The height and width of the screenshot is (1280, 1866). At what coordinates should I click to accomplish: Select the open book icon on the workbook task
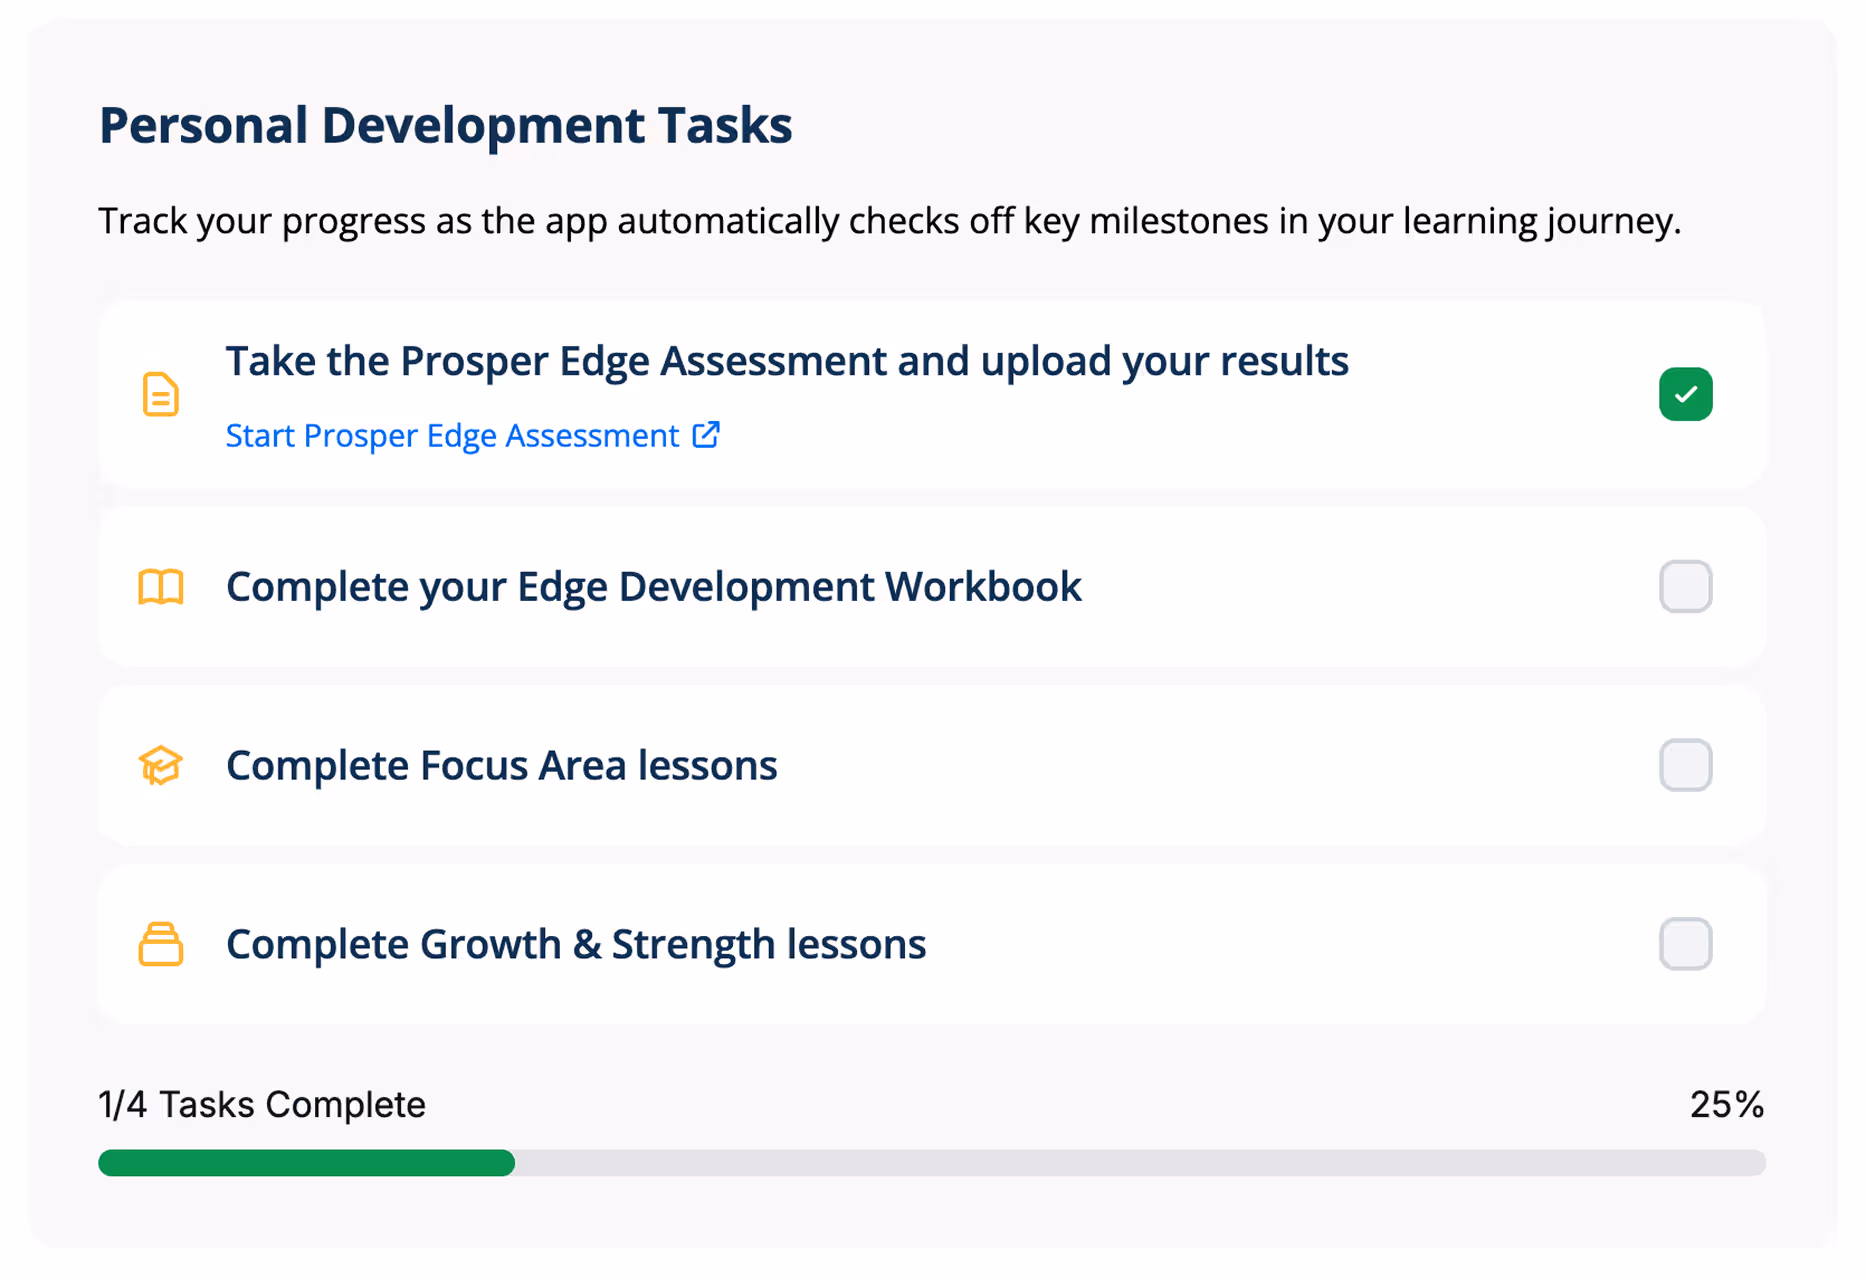pos(161,587)
